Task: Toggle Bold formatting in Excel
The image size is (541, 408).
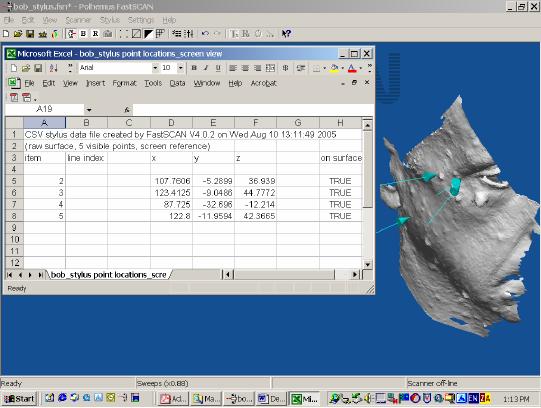Action: (194, 68)
